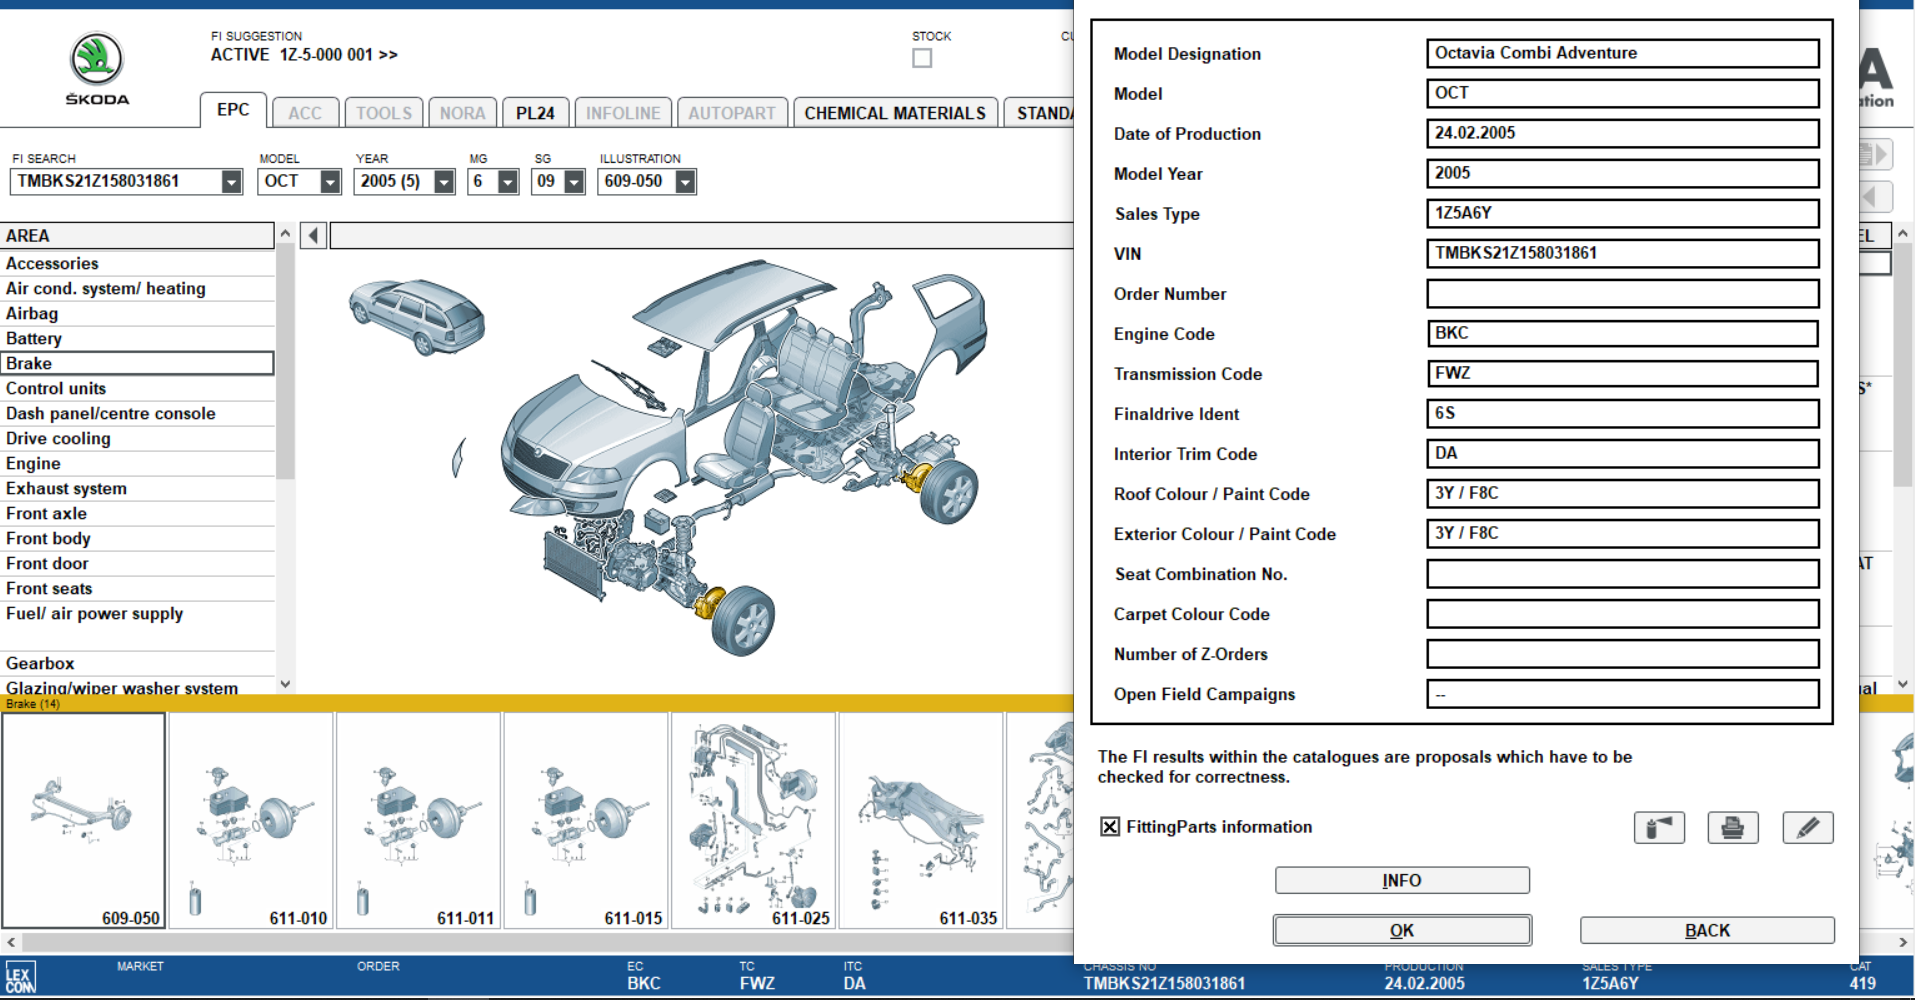Click the VIN field in dialog
The width and height of the screenshot is (1915, 1000).
point(1622,254)
